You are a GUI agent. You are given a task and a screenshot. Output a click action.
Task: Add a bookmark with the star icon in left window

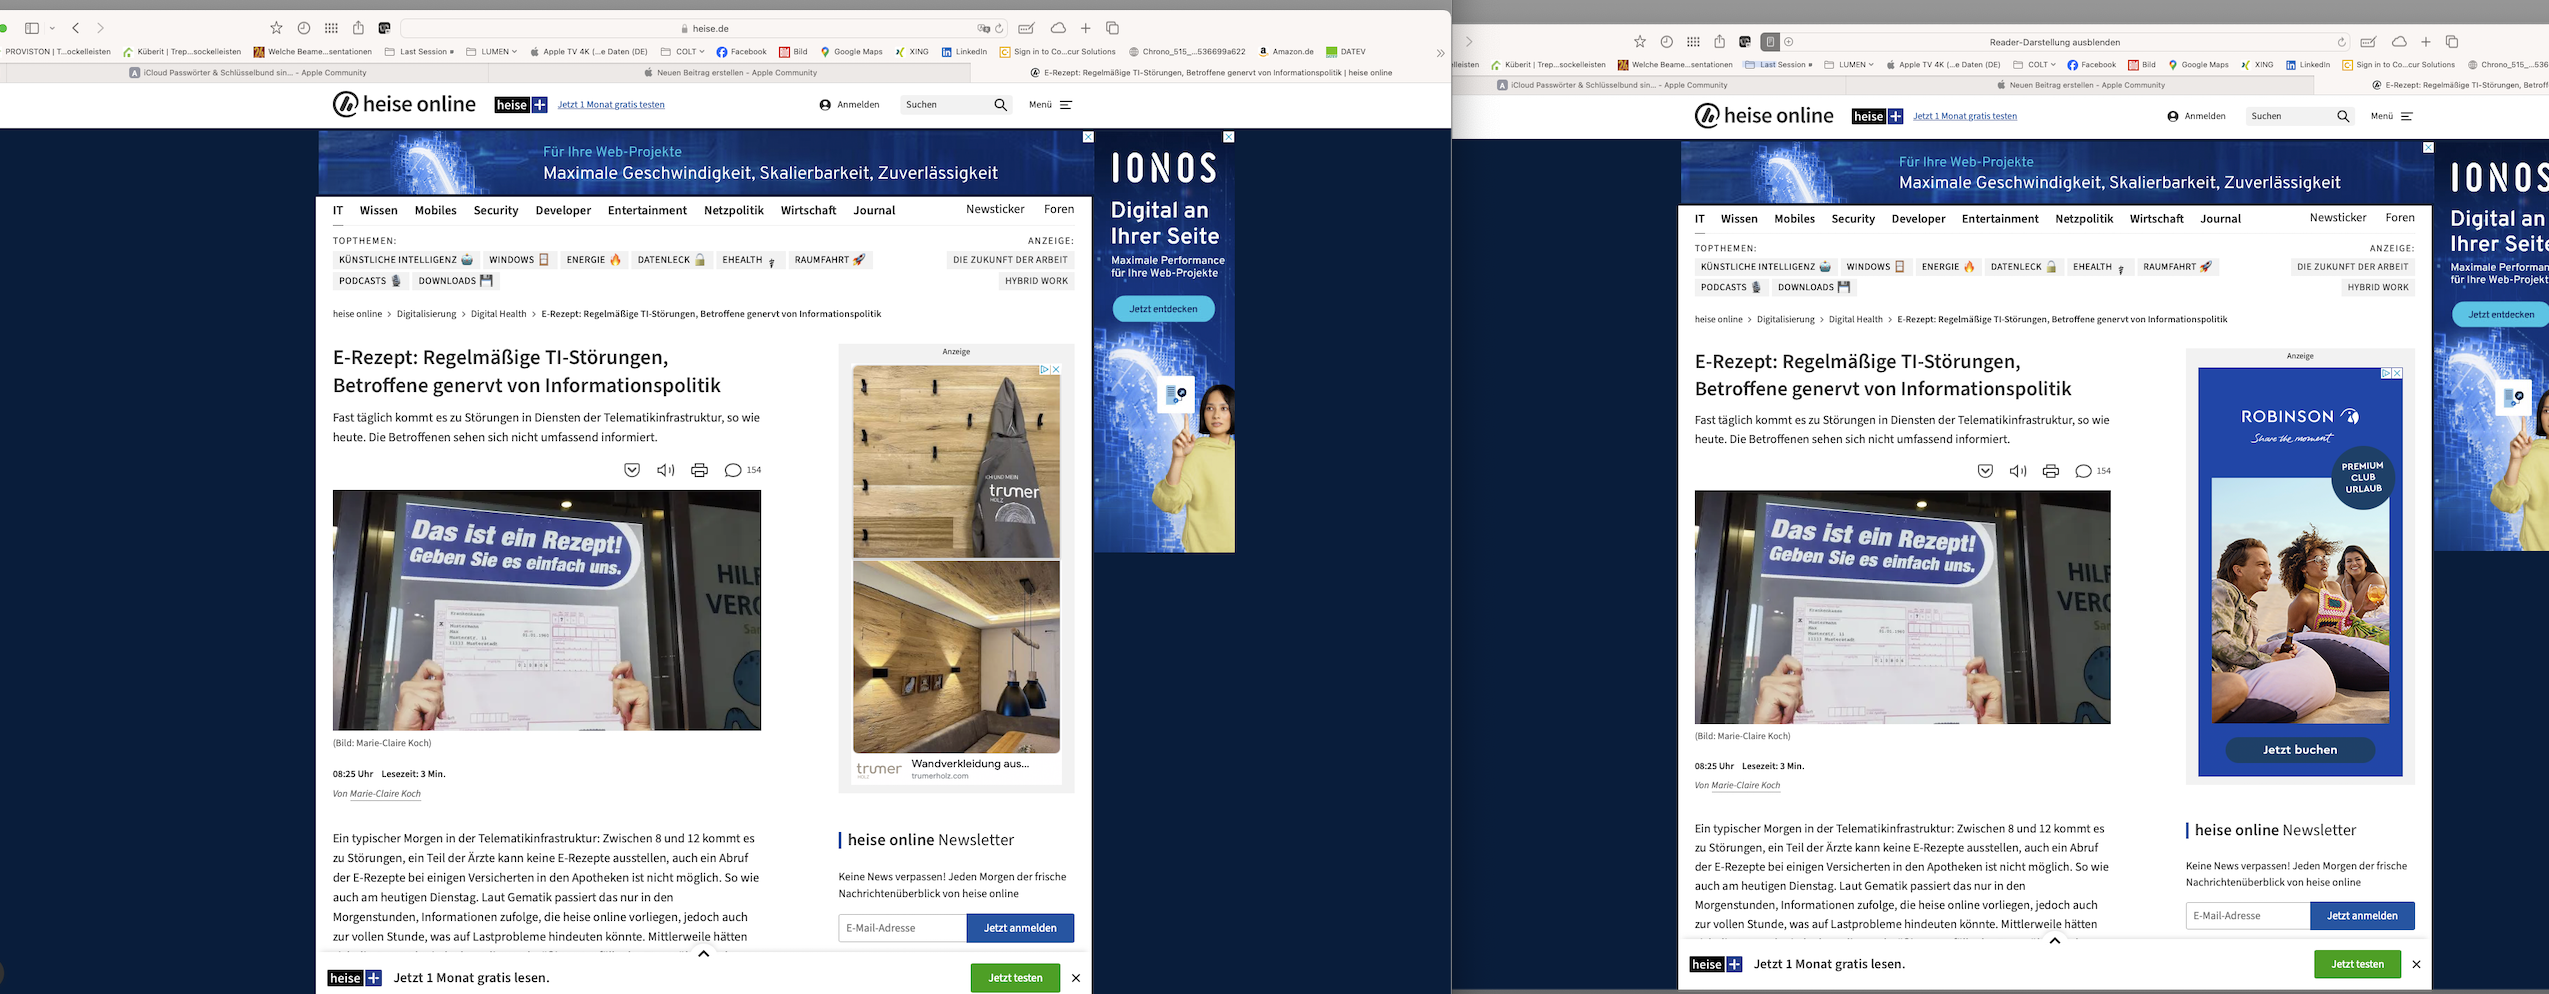277,28
